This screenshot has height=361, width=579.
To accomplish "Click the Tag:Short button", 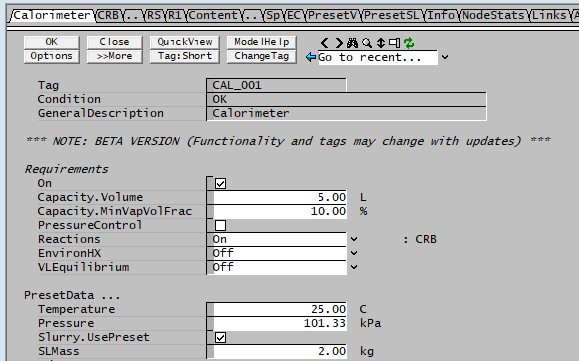I will (x=185, y=56).
